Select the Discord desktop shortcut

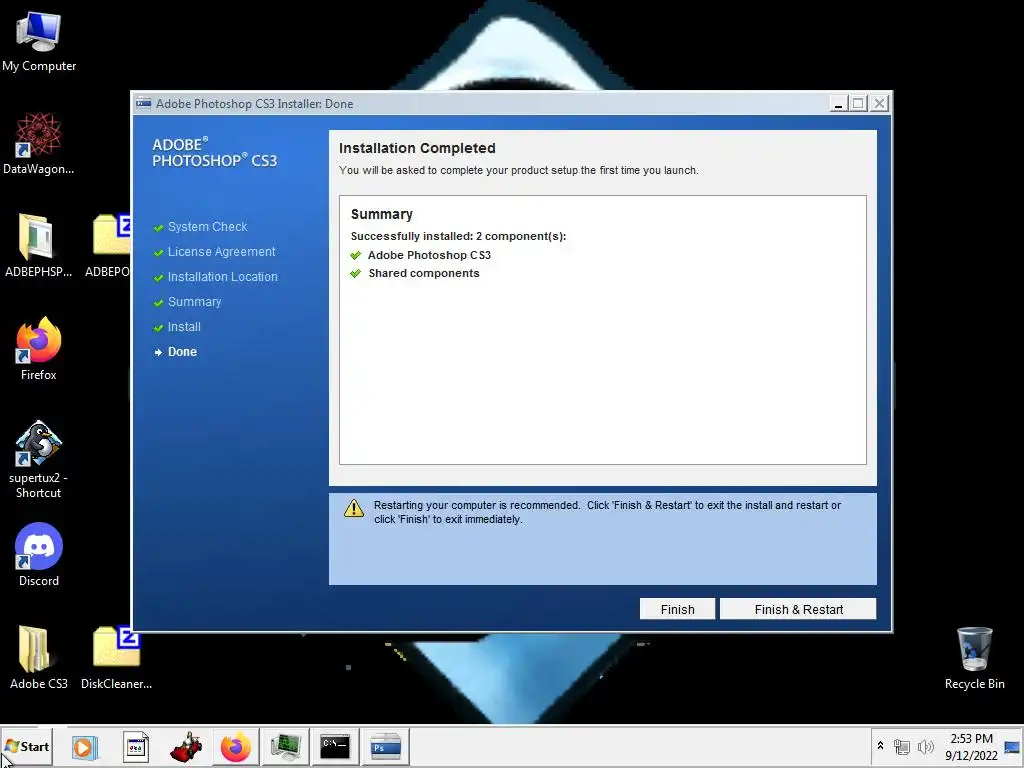click(39, 554)
